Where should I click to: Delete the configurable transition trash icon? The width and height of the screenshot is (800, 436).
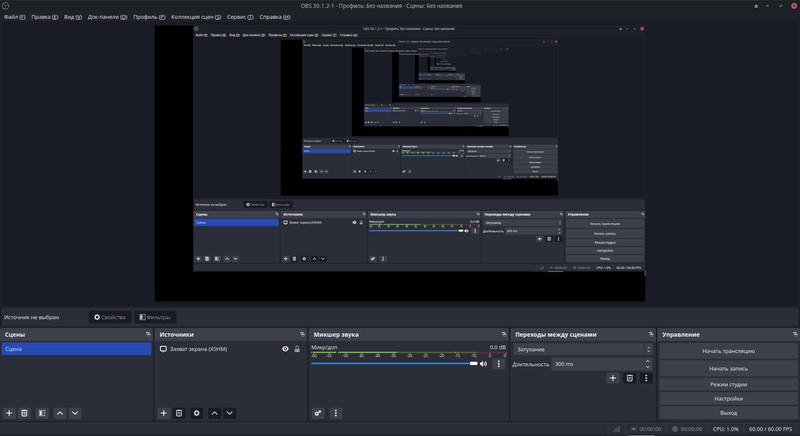point(630,378)
